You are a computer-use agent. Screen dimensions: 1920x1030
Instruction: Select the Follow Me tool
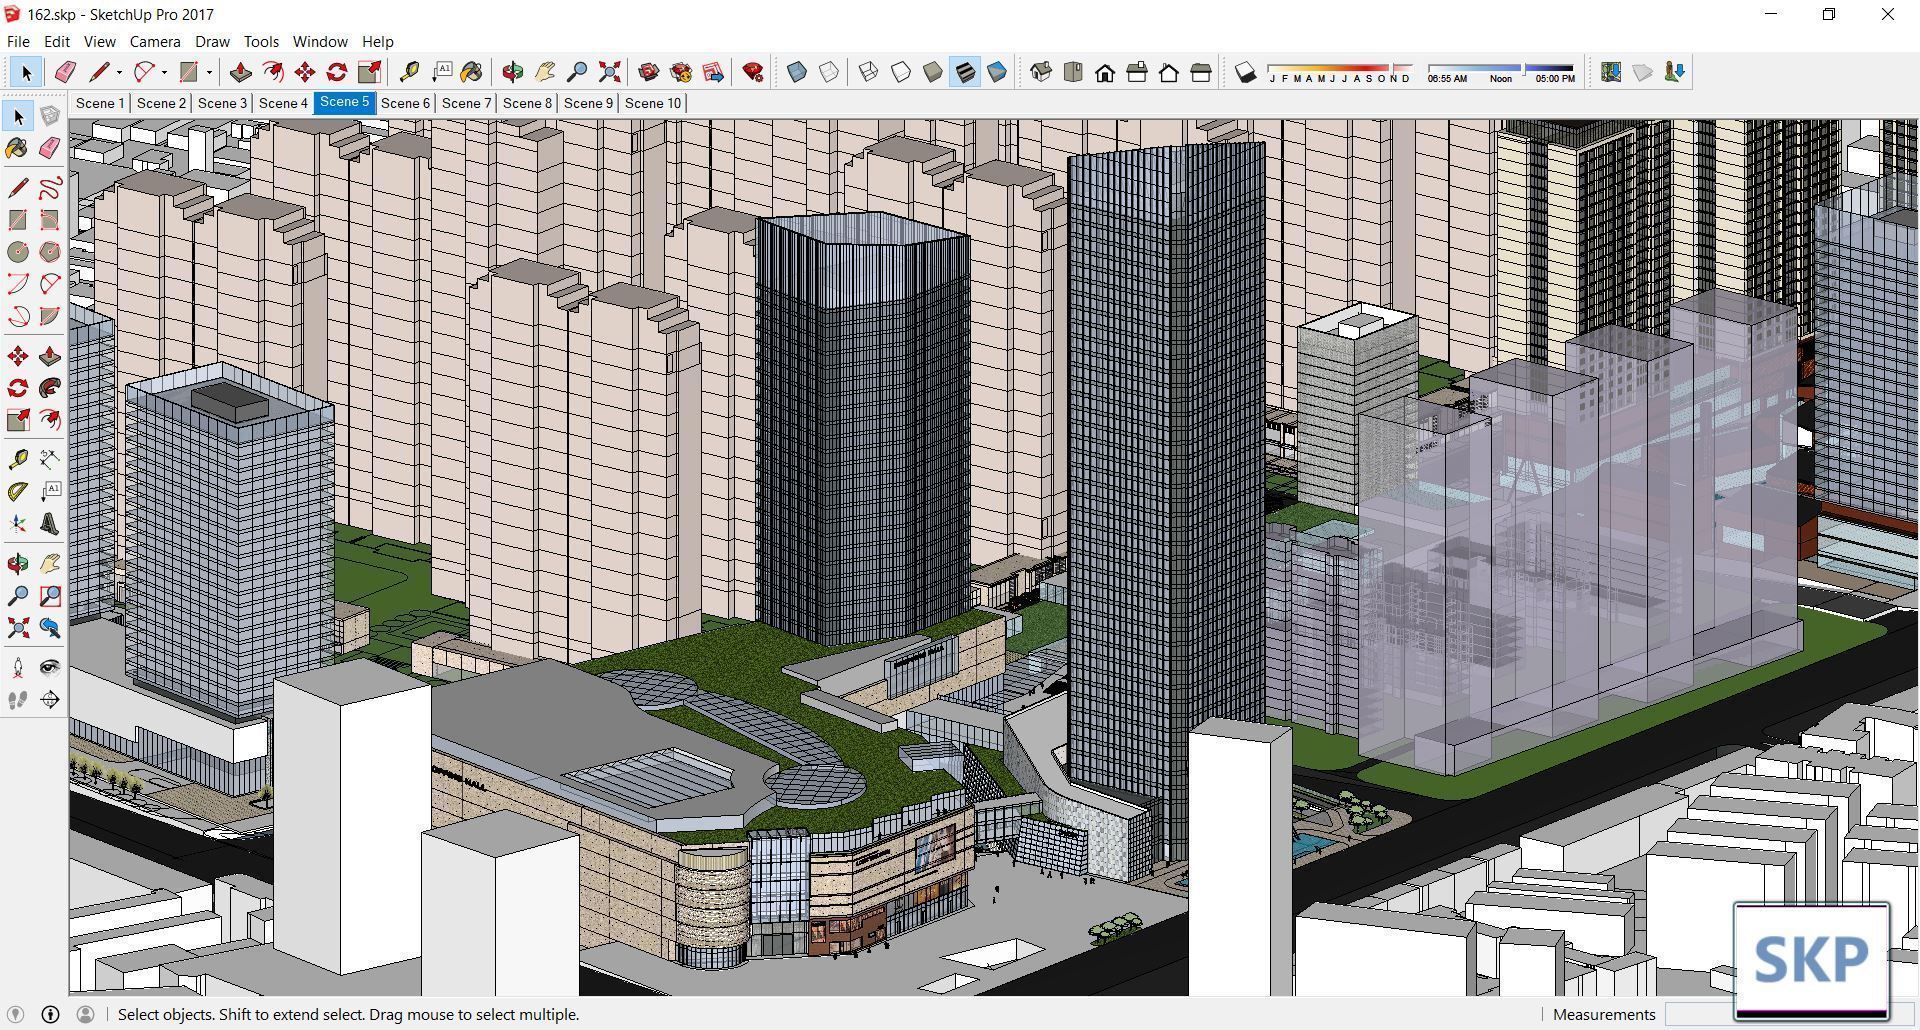coord(50,388)
